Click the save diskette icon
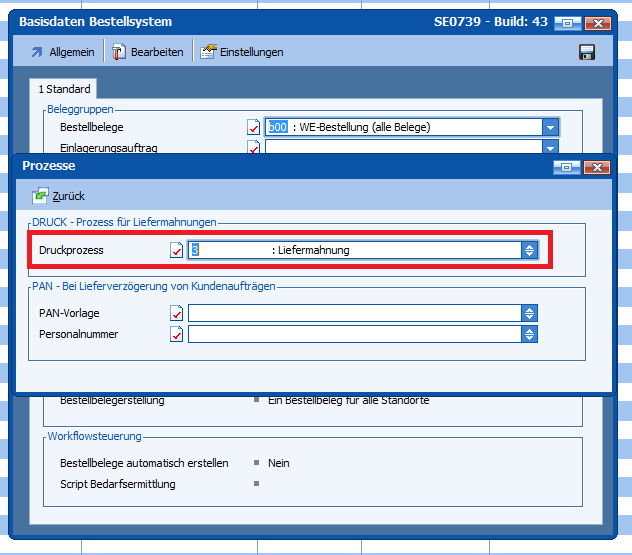632x555 pixels. pyautogui.click(x=587, y=52)
